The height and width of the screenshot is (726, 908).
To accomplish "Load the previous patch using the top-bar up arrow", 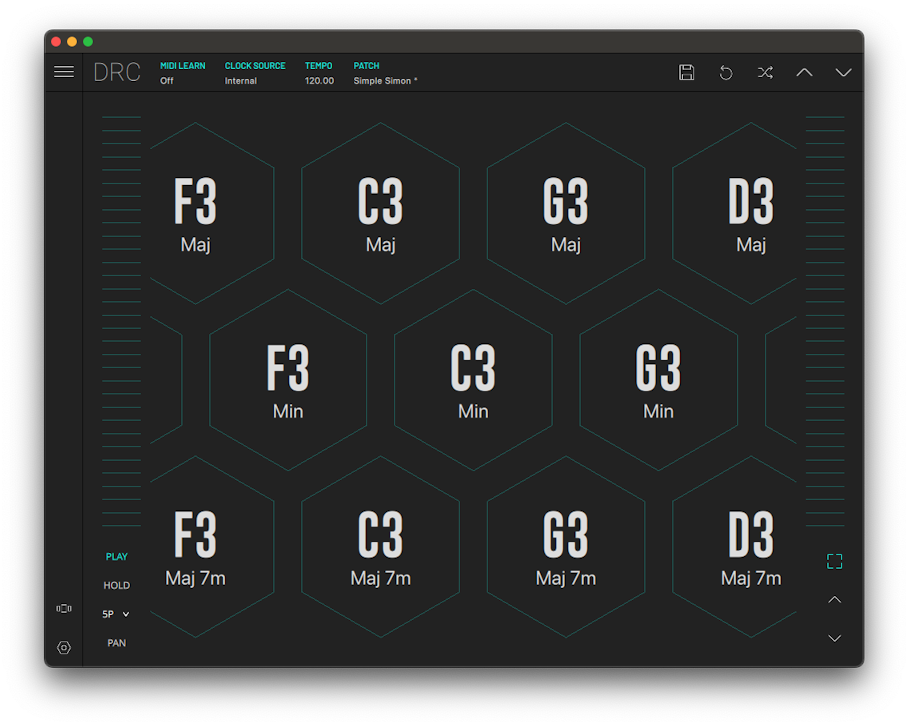I will click(804, 72).
